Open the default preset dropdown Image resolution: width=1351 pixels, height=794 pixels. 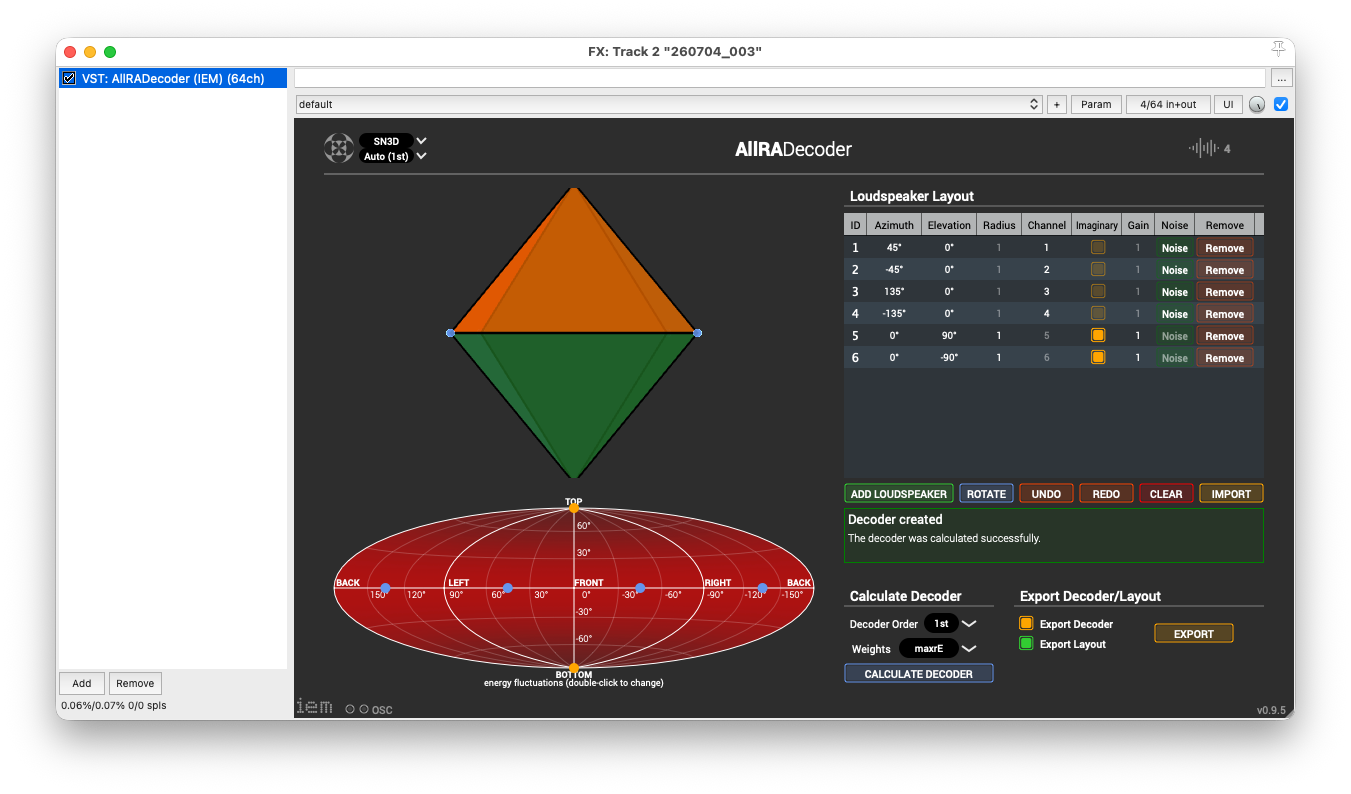coord(669,104)
